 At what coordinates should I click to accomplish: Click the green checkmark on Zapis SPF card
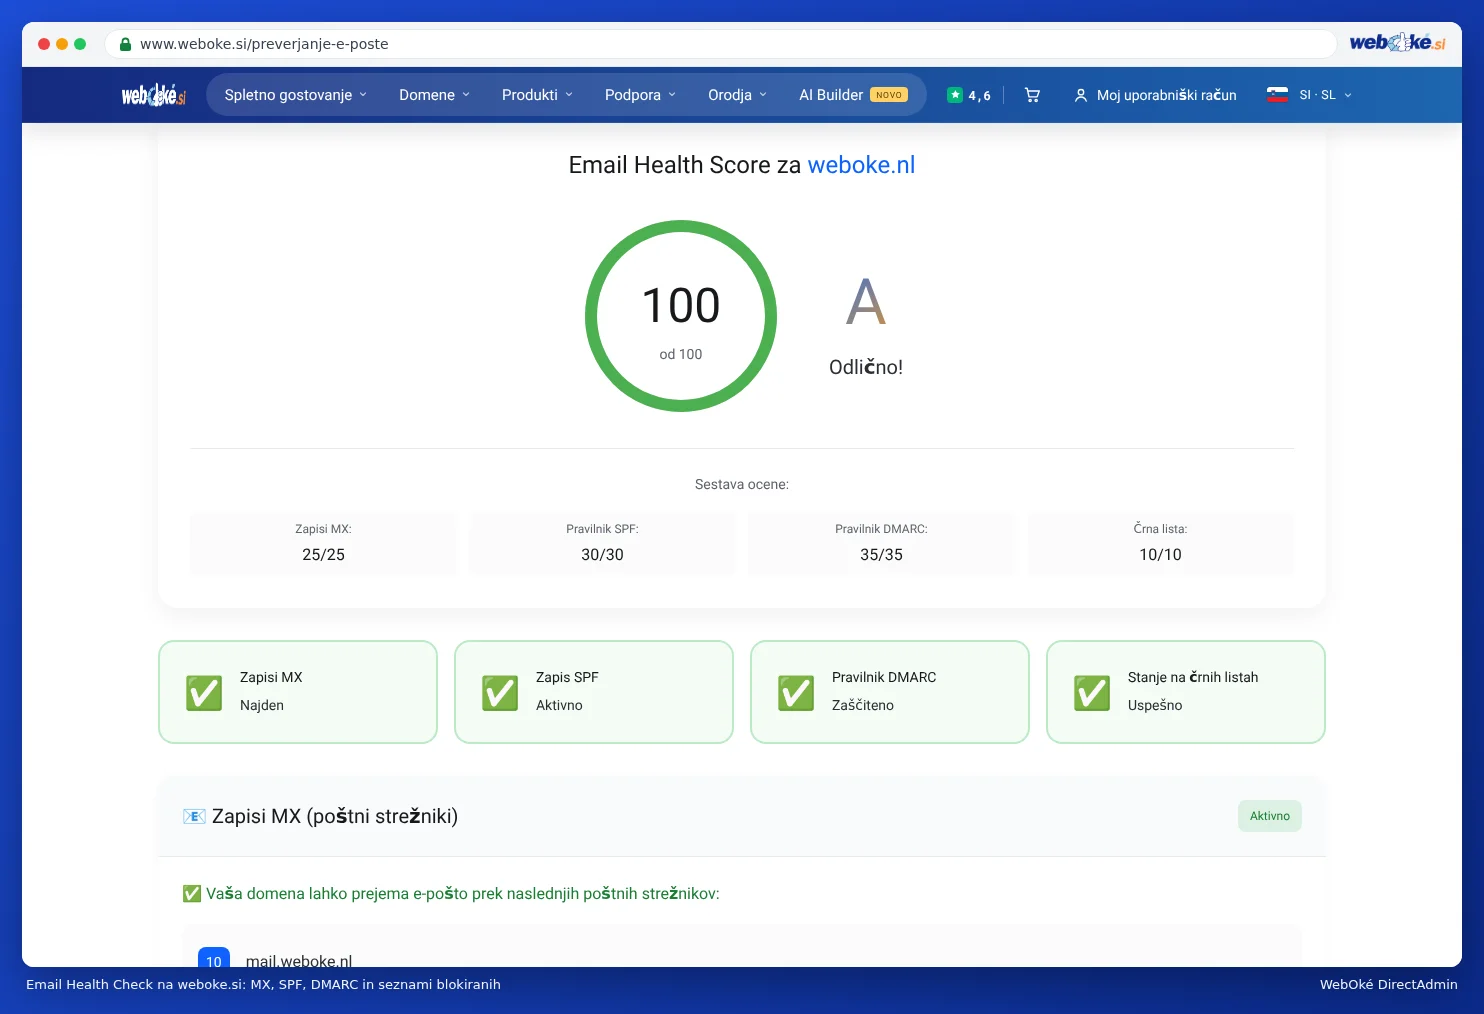tap(500, 692)
